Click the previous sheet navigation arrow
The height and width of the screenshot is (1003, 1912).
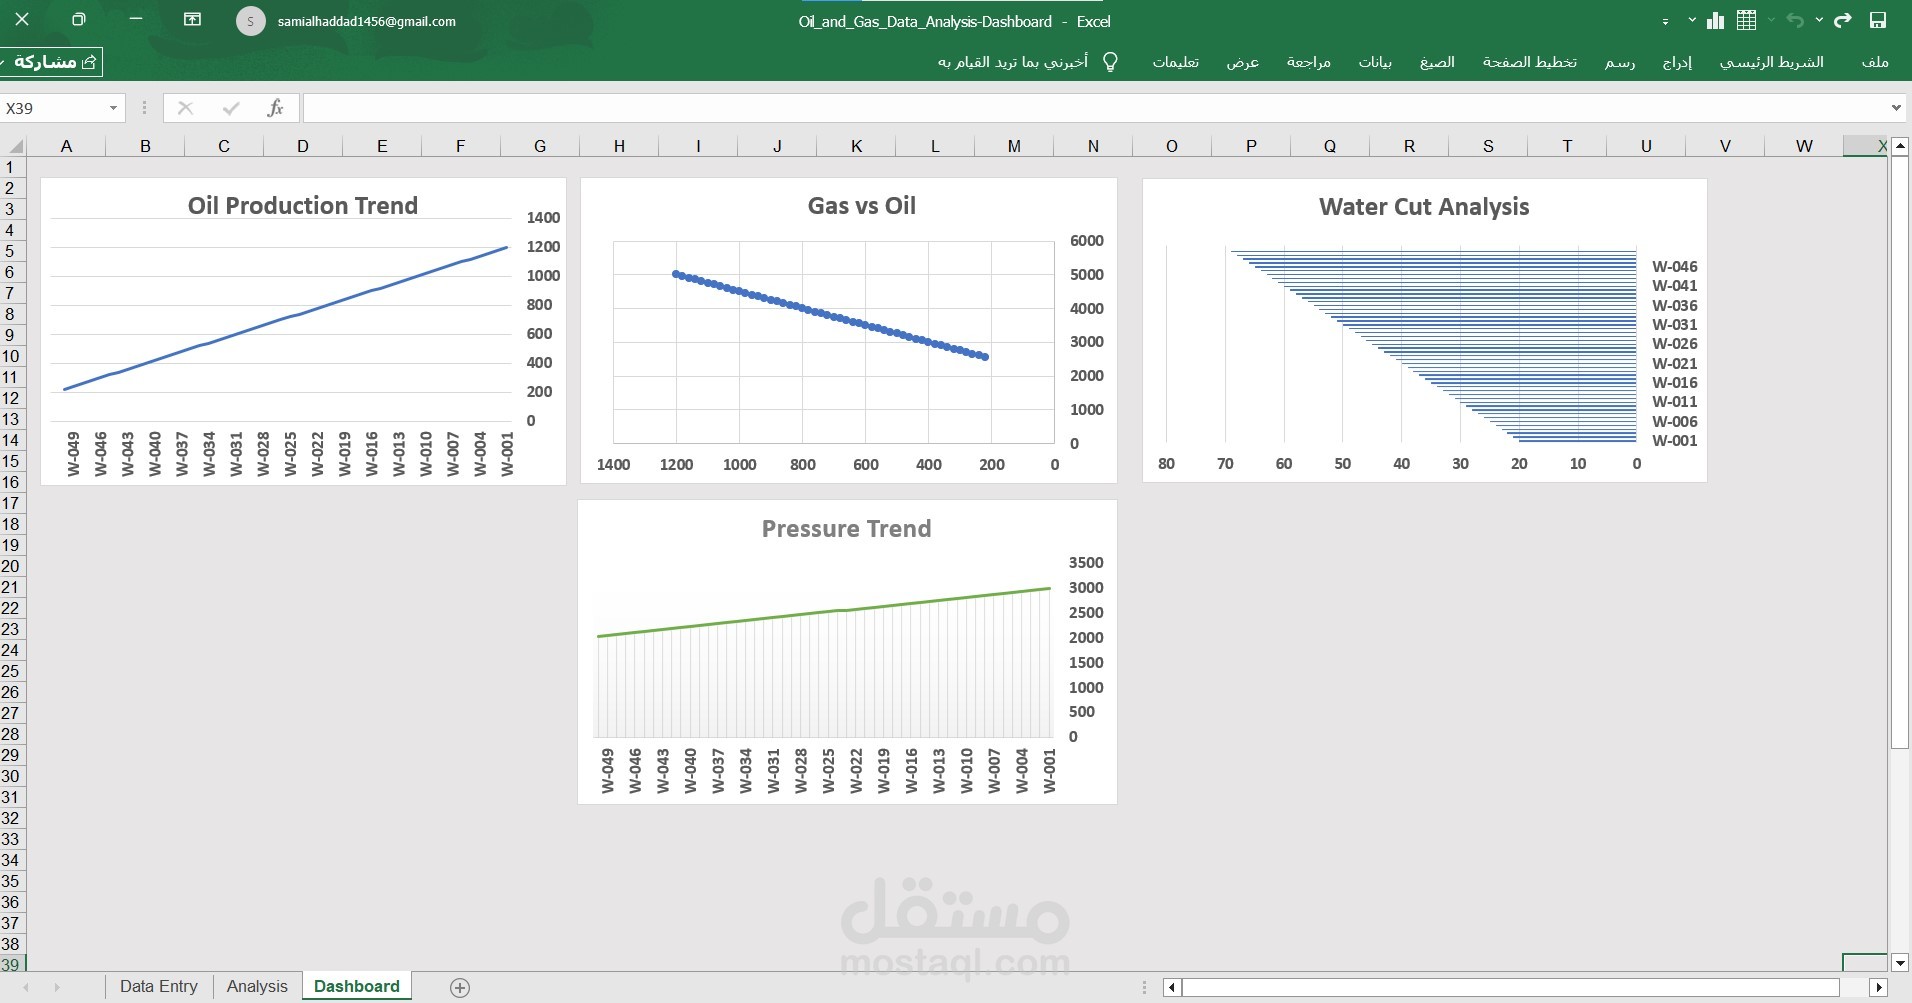(x=26, y=988)
